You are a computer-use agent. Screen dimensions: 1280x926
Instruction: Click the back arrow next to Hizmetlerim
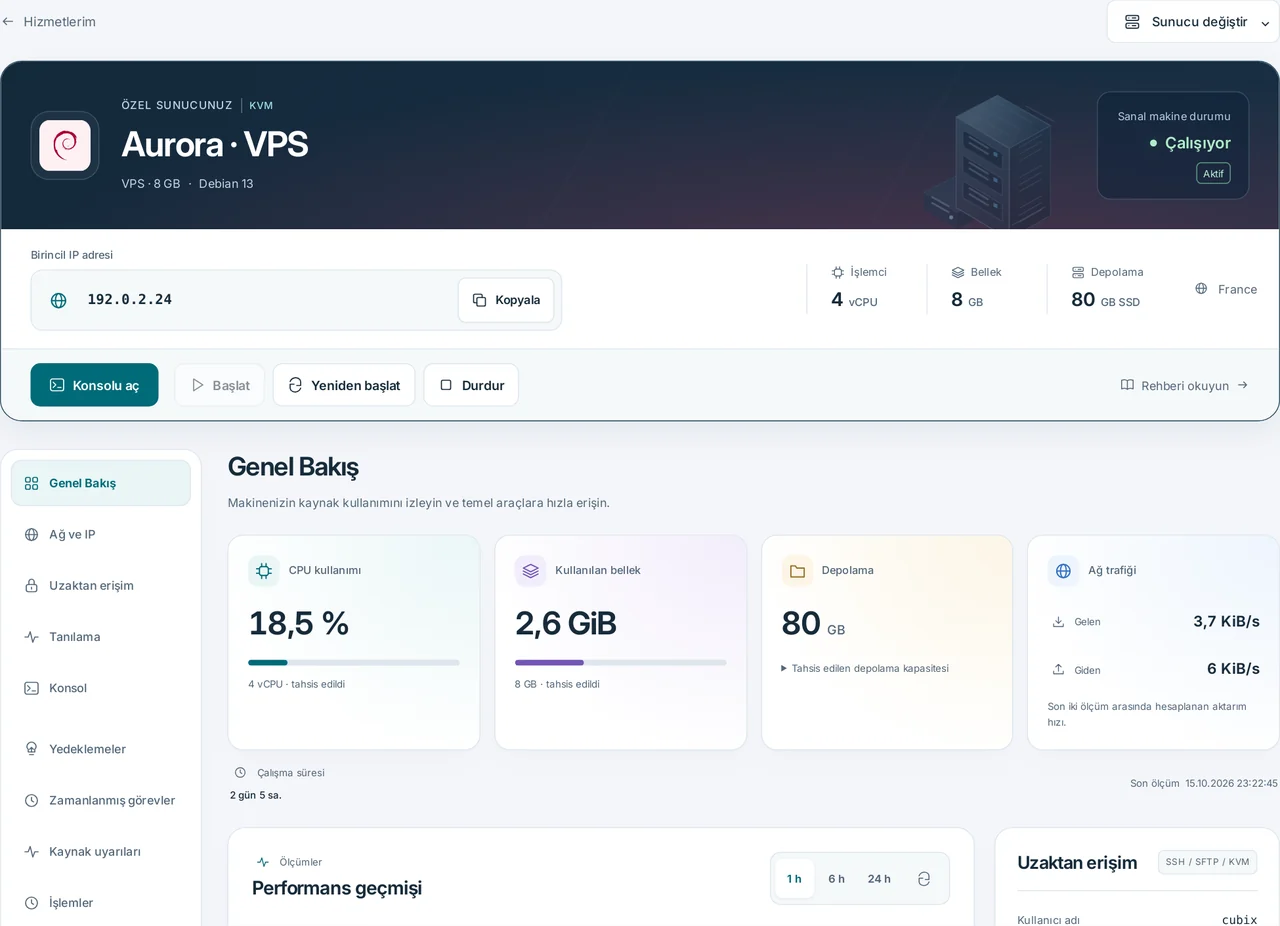8,21
